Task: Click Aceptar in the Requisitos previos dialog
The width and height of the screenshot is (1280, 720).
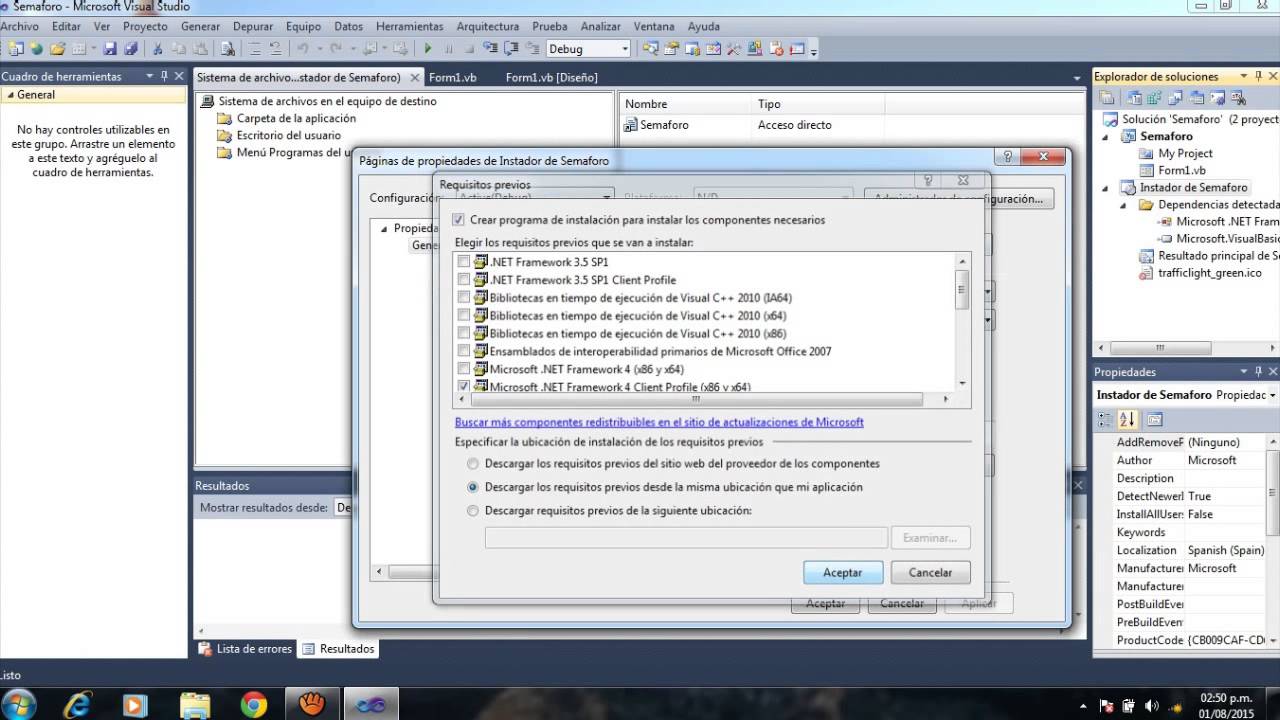Action: pyautogui.click(x=843, y=572)
